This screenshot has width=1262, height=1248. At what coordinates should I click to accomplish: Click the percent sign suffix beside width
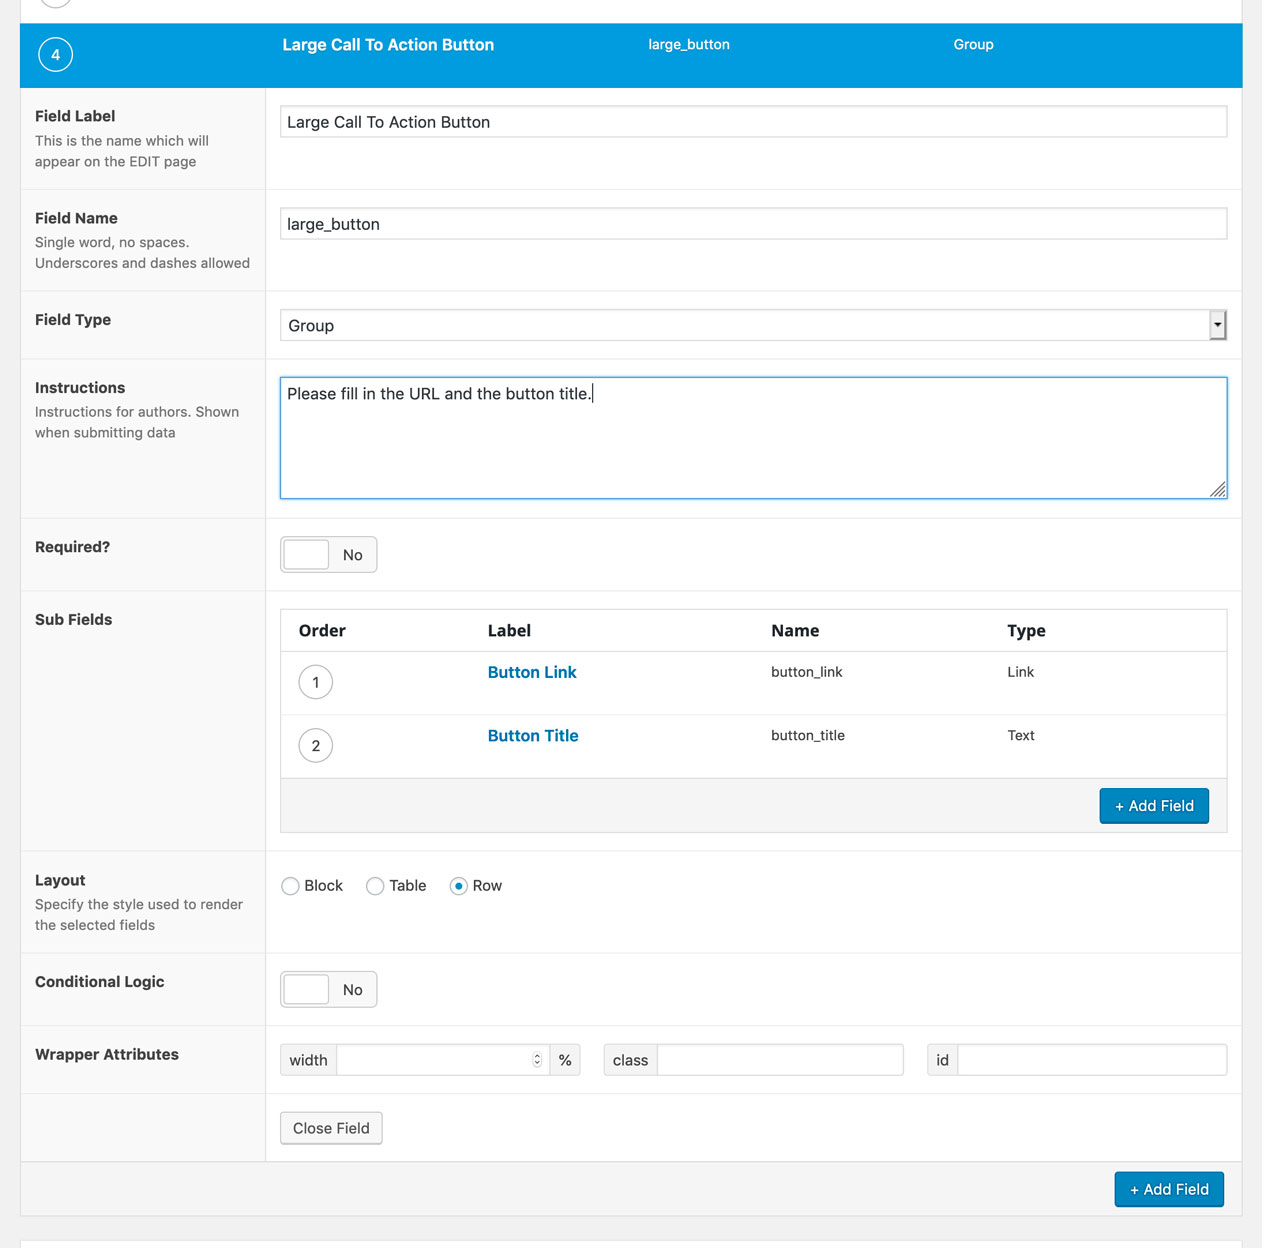tap(565, 1060)
